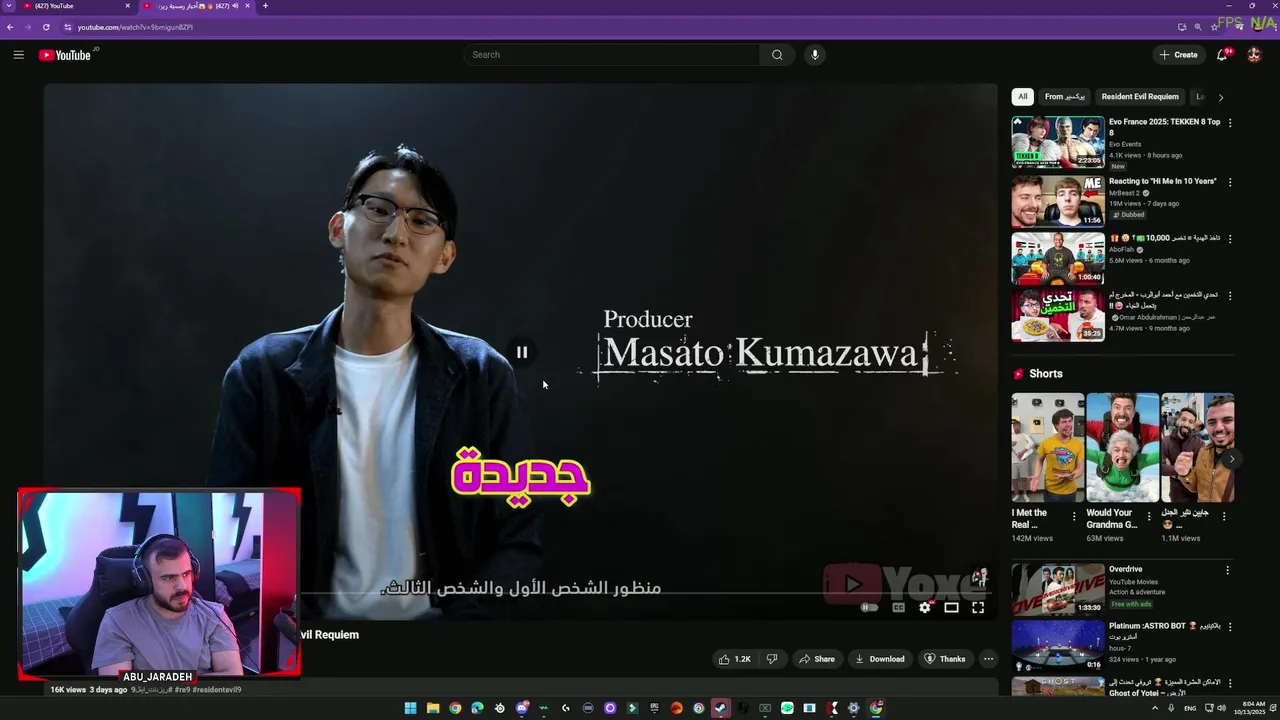Open options for I Met the Real short

point(1075,517)
